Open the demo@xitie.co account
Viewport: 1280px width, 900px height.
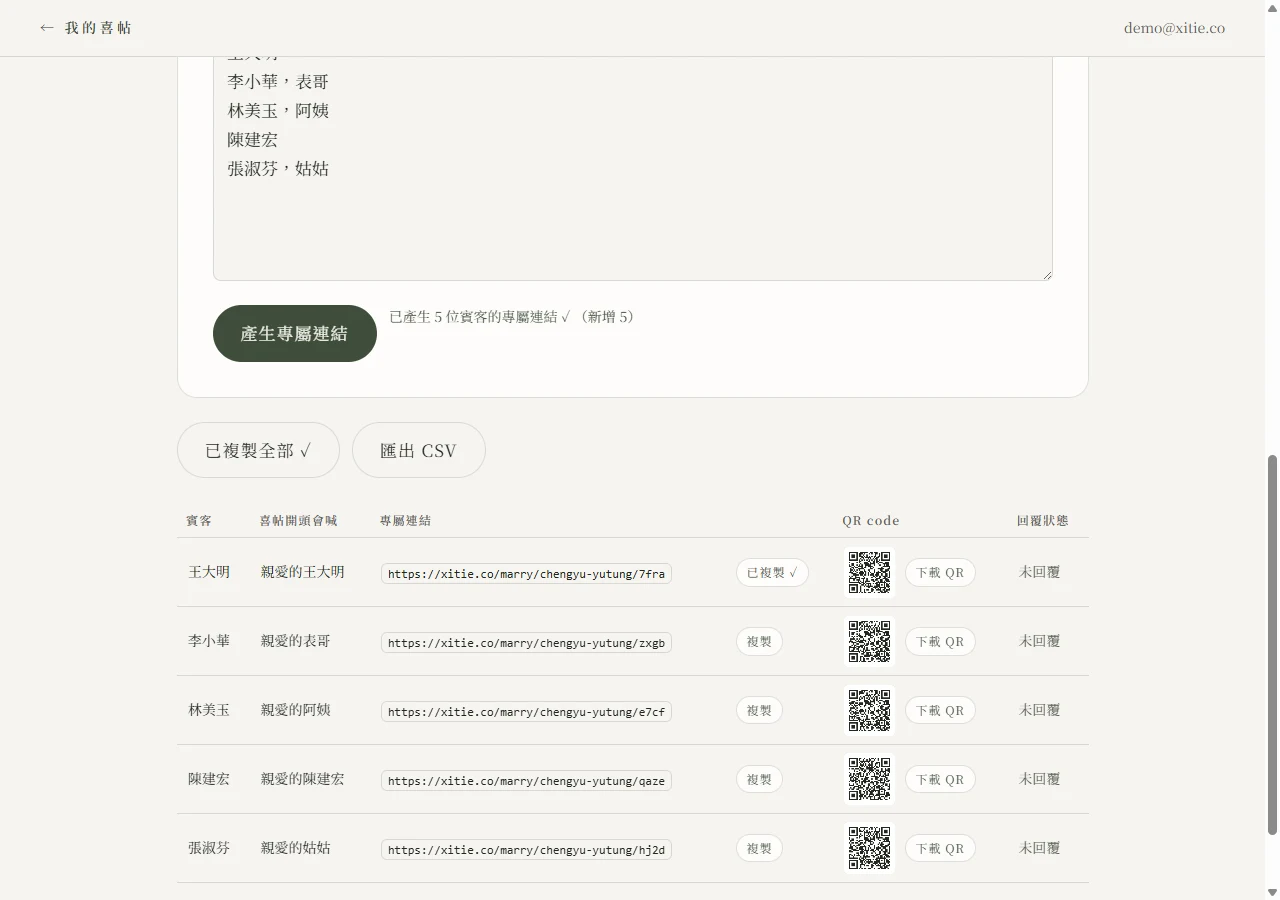1174,28
